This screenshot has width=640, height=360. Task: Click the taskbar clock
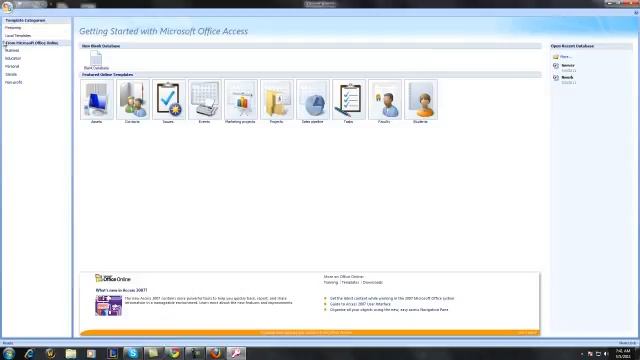pyautogui.click(x=623, y=353)
